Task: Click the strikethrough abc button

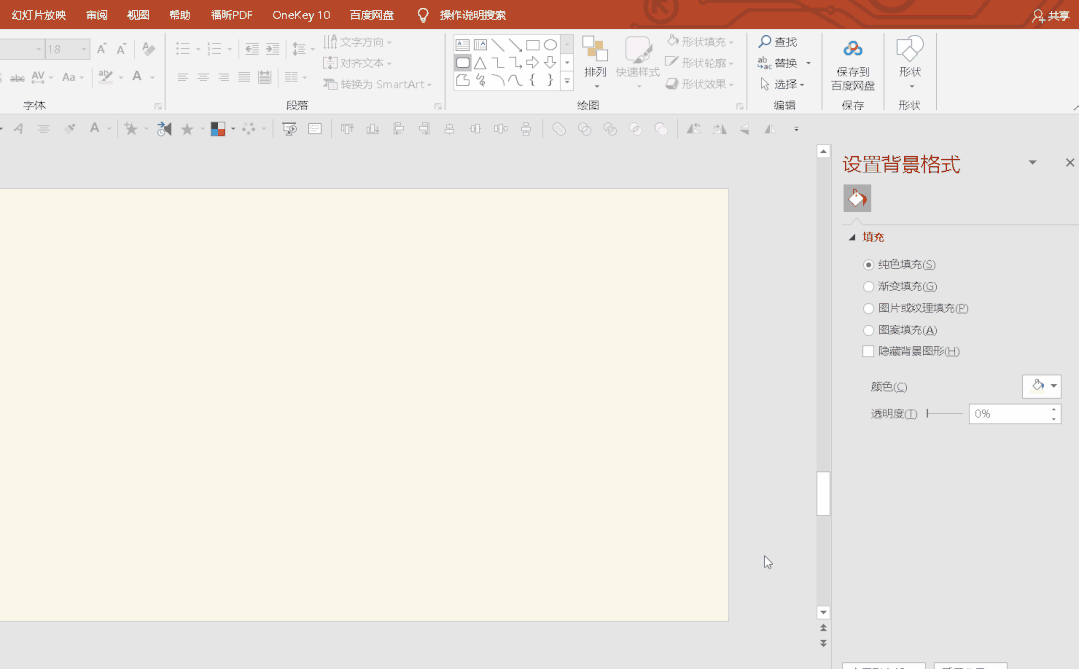Action: pyautogui.click(x=17, y=78)
